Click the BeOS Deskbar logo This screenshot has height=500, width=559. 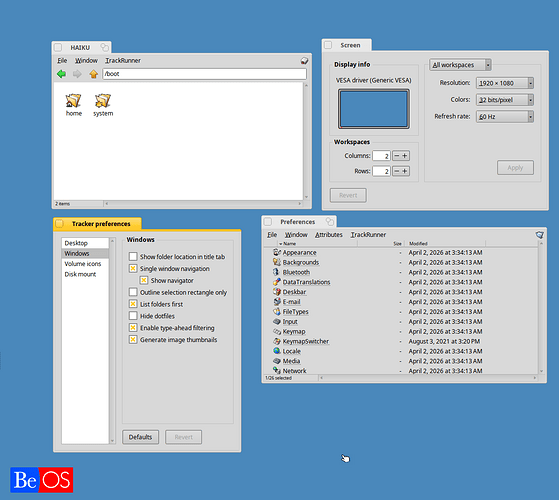pyautogui.click(x=42, y=480)
